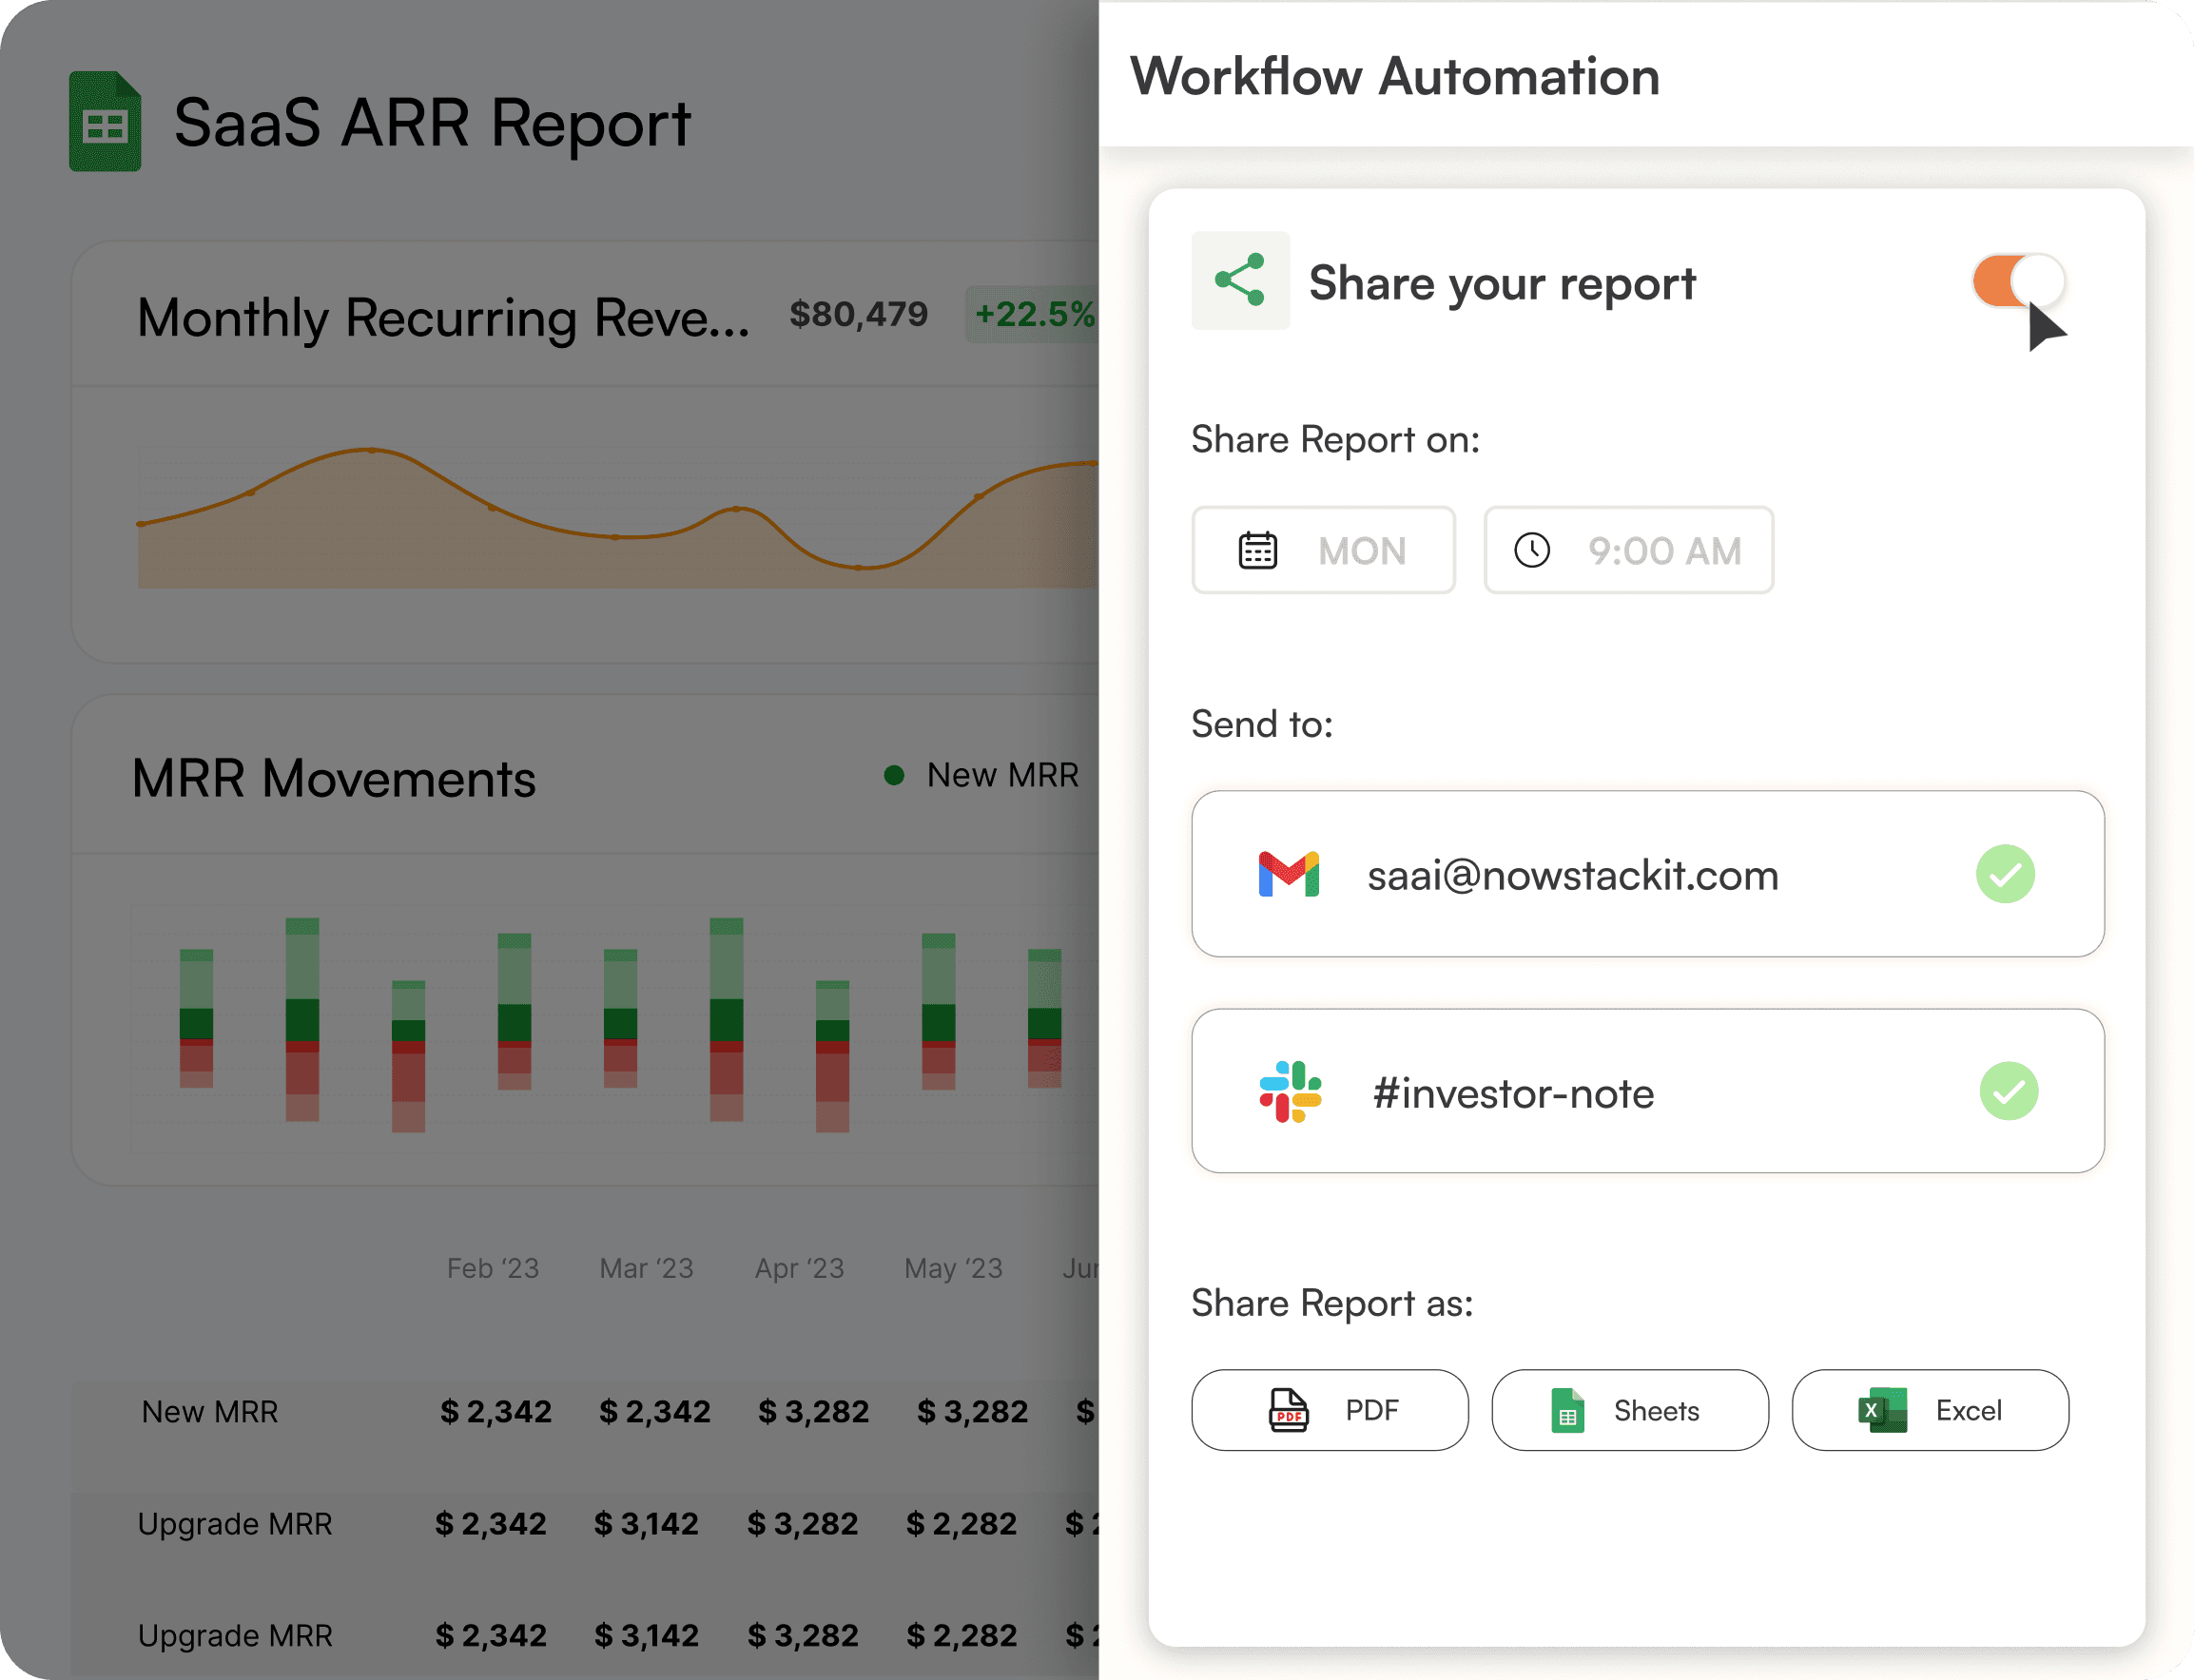Select the Mar '23 column header
Screen dimensions: 2195x1680
coord(646,1268)
